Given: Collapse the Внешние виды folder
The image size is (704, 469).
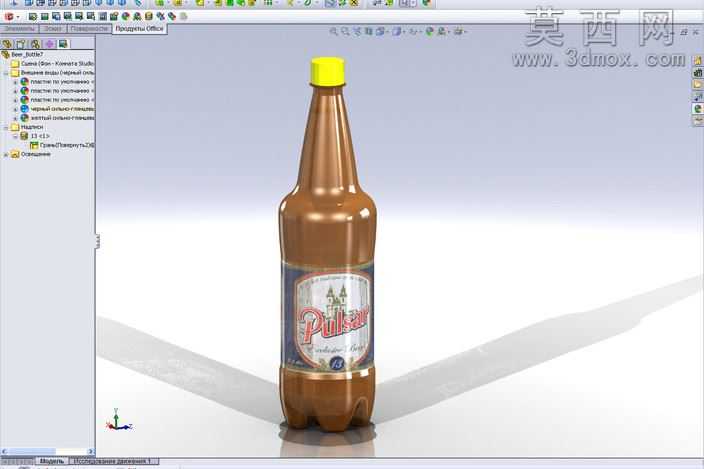Looking at the screenshot, I should 6,73.
